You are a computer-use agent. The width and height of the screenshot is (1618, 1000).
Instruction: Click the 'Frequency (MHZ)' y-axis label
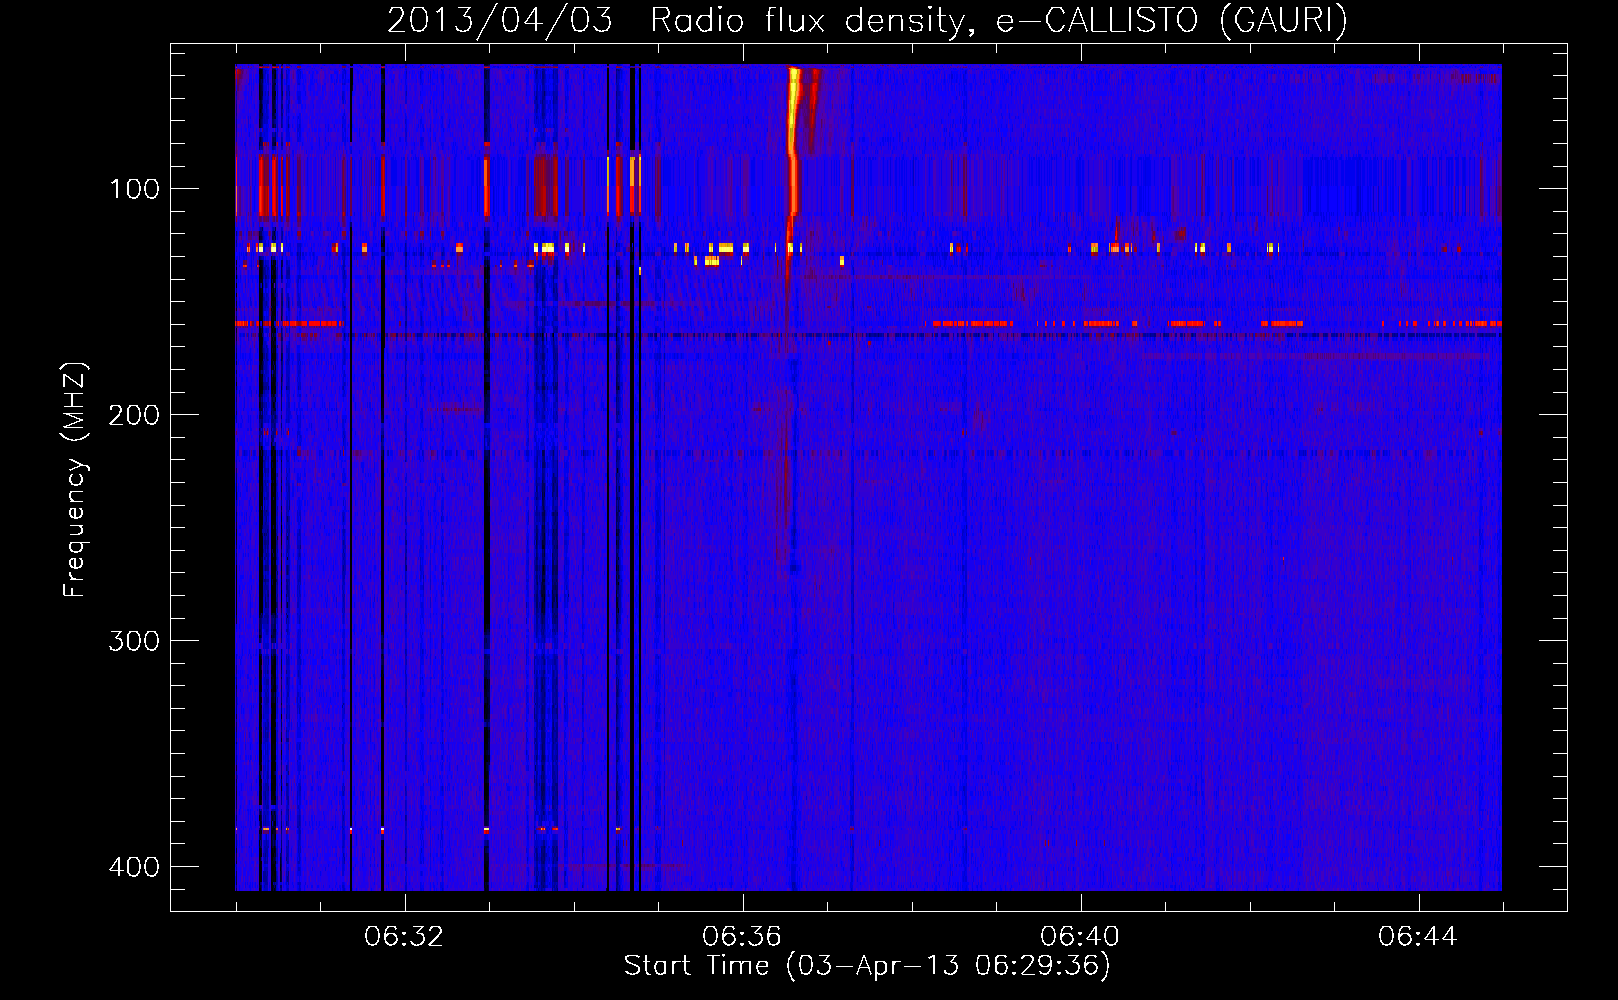click(75, 479)
